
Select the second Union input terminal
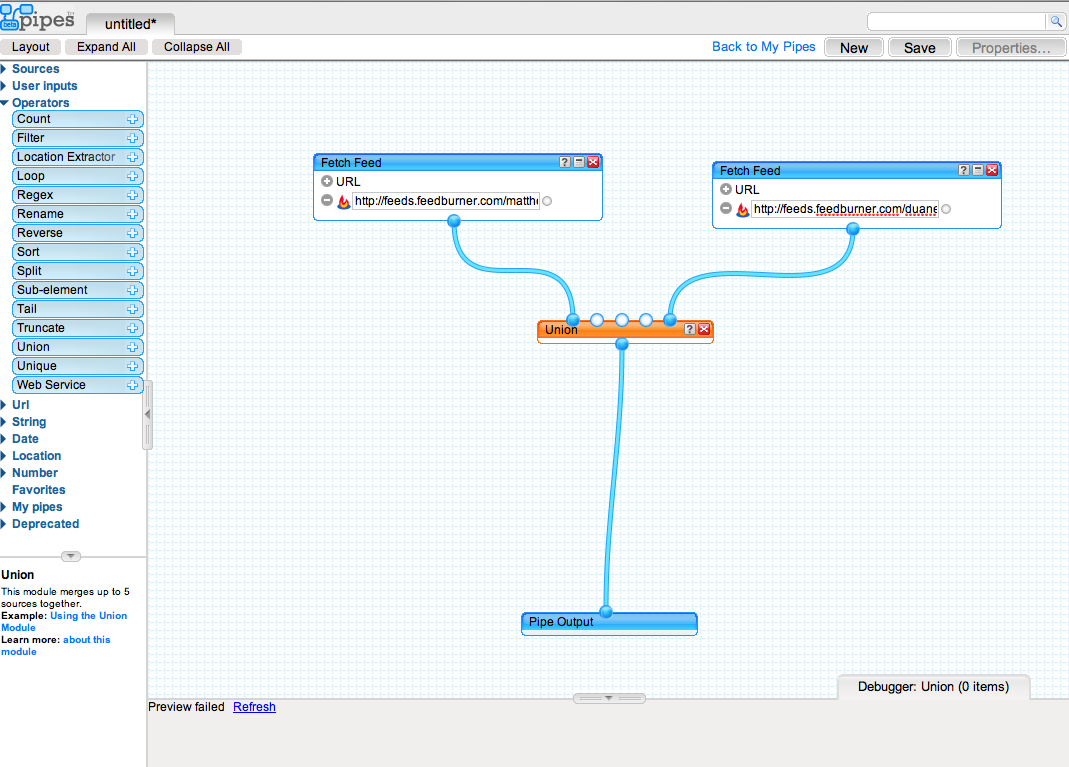(597, 320)
